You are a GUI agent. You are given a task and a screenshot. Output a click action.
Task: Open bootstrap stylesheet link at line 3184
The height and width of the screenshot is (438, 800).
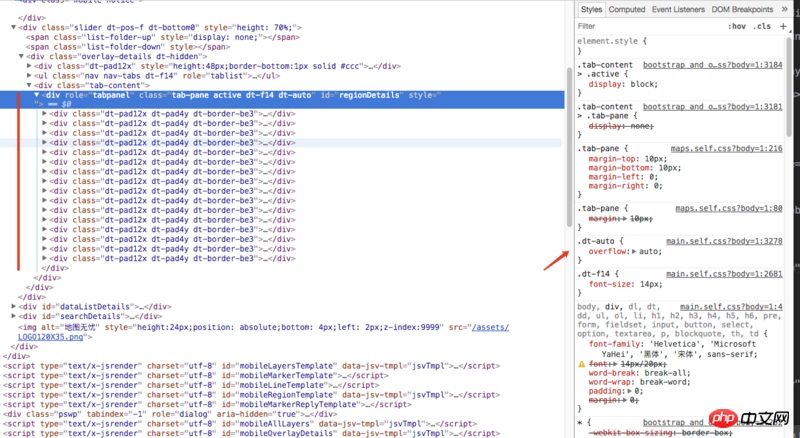click(712, 65)
